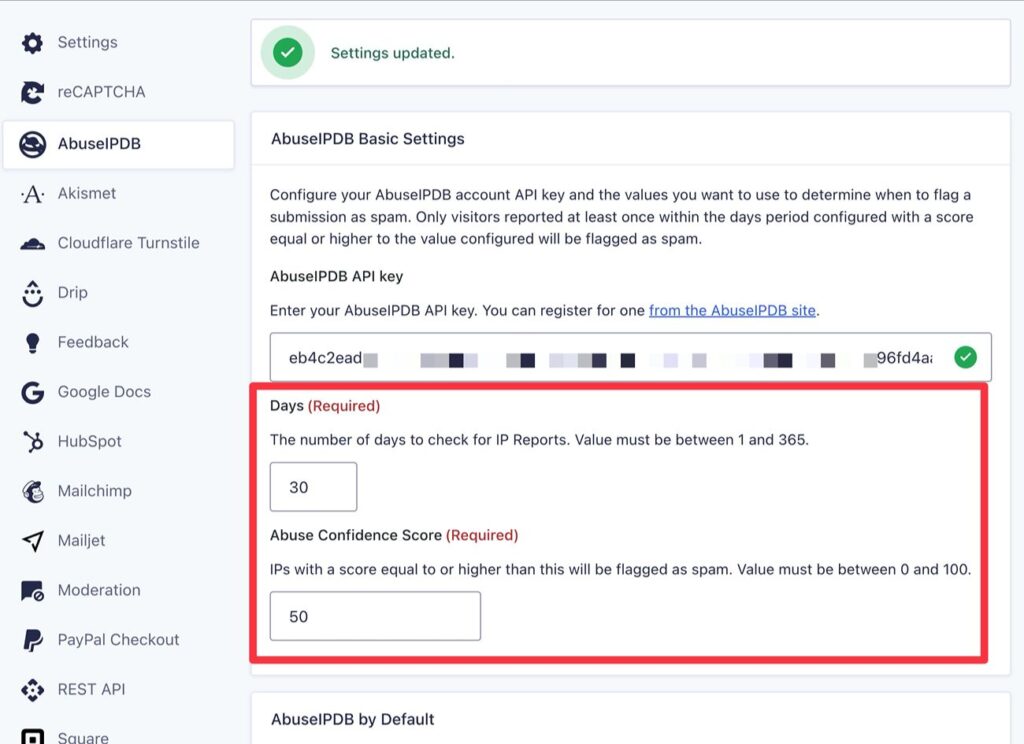Click the 'Settings updated.' notice text
1024x744 pixels.
392,53
